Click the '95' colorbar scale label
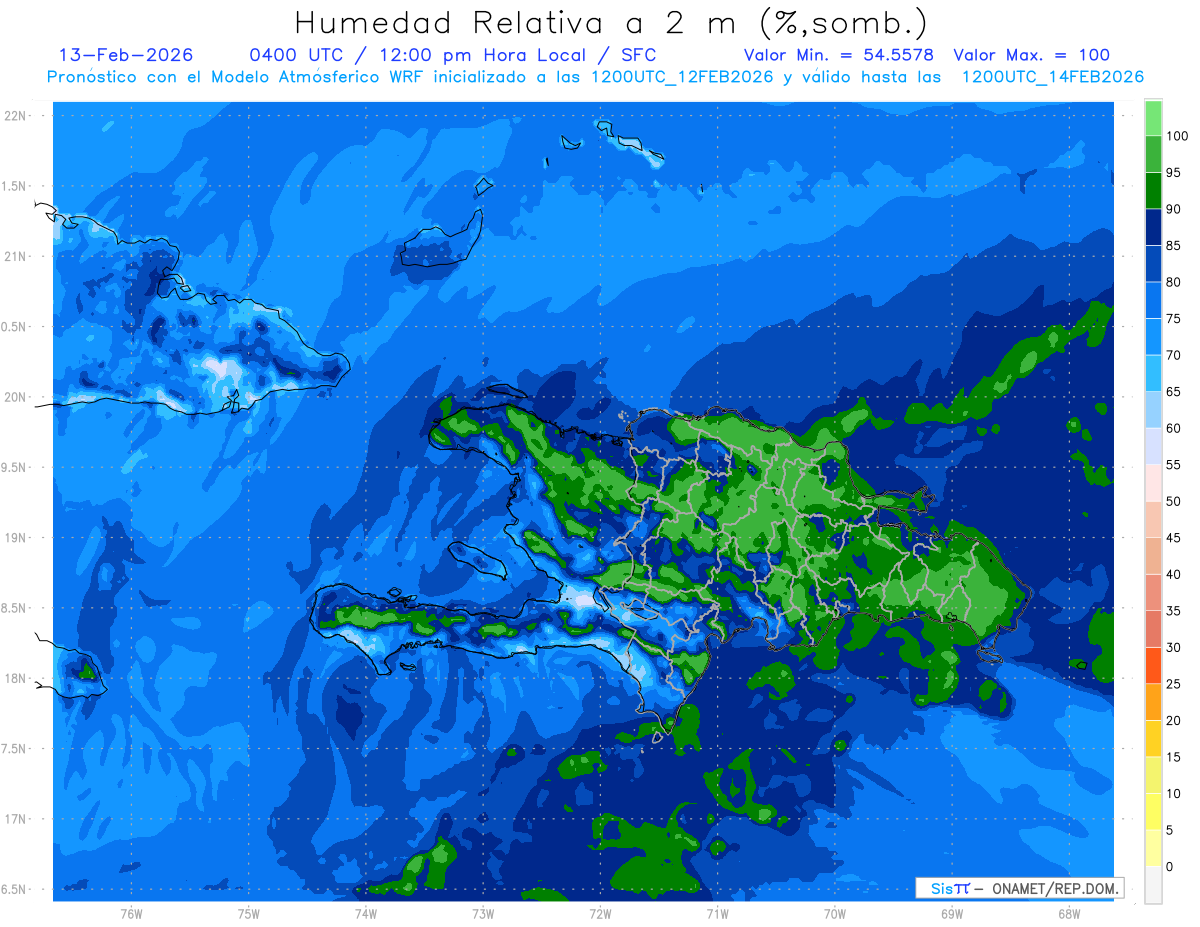Image resolution: width=1200 pixels, height=927 pixels. tap(1174, 173)
